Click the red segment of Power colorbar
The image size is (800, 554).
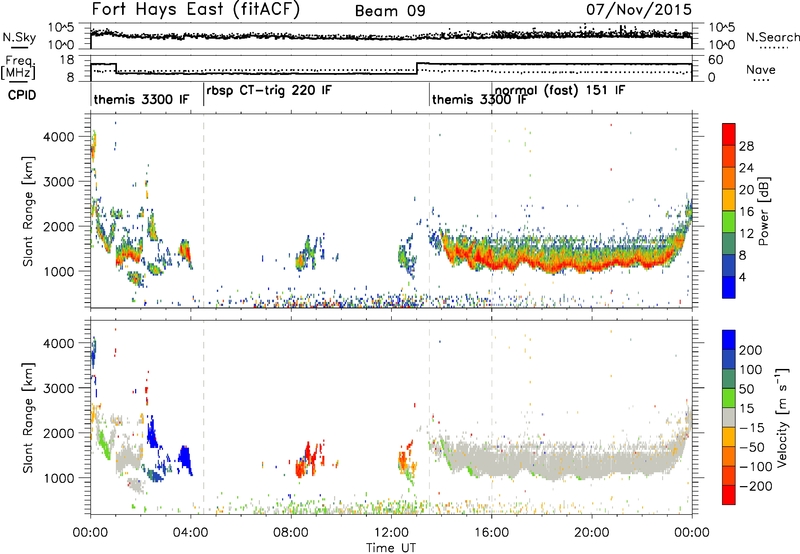(729, 134)
